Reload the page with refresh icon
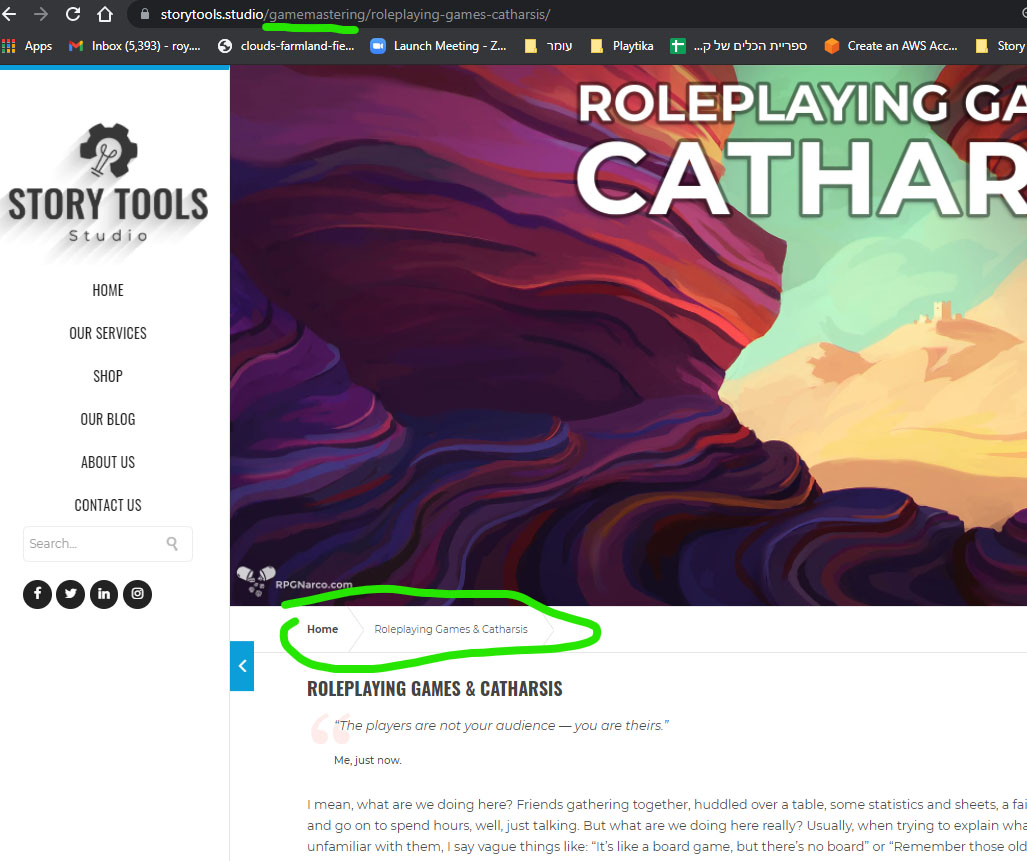Viewport: 1027px width, 861px height. point(73,14)
